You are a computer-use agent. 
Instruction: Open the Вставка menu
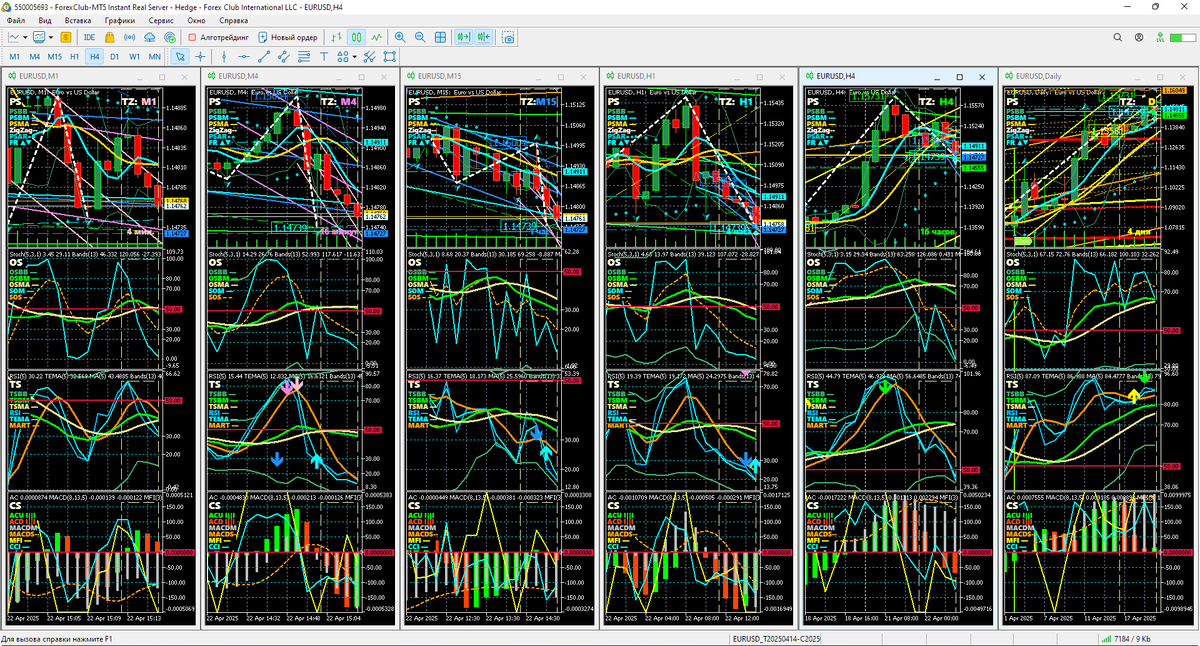click(x=79, y=20)
